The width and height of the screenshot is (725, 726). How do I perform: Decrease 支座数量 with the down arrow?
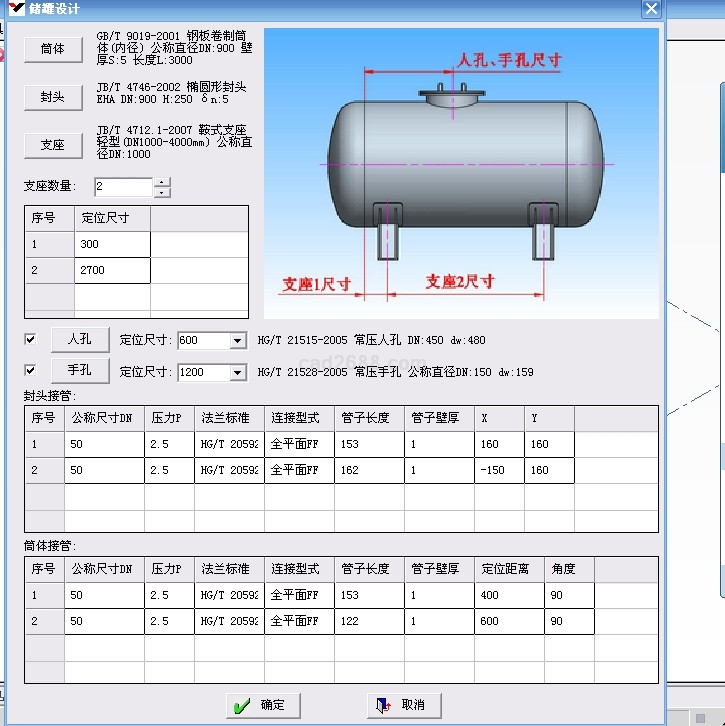pyautogui.click(x=162, y=192)
